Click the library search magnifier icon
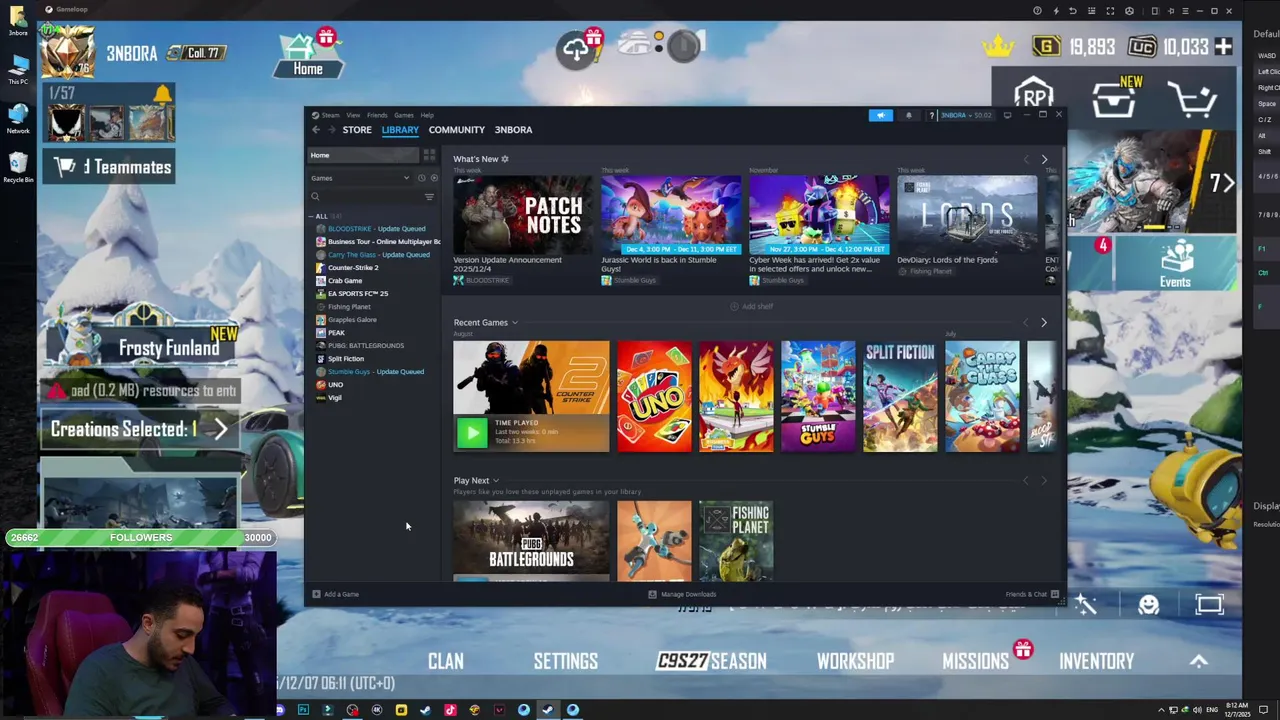1280x720 pixels. click(x=315, y=197)
